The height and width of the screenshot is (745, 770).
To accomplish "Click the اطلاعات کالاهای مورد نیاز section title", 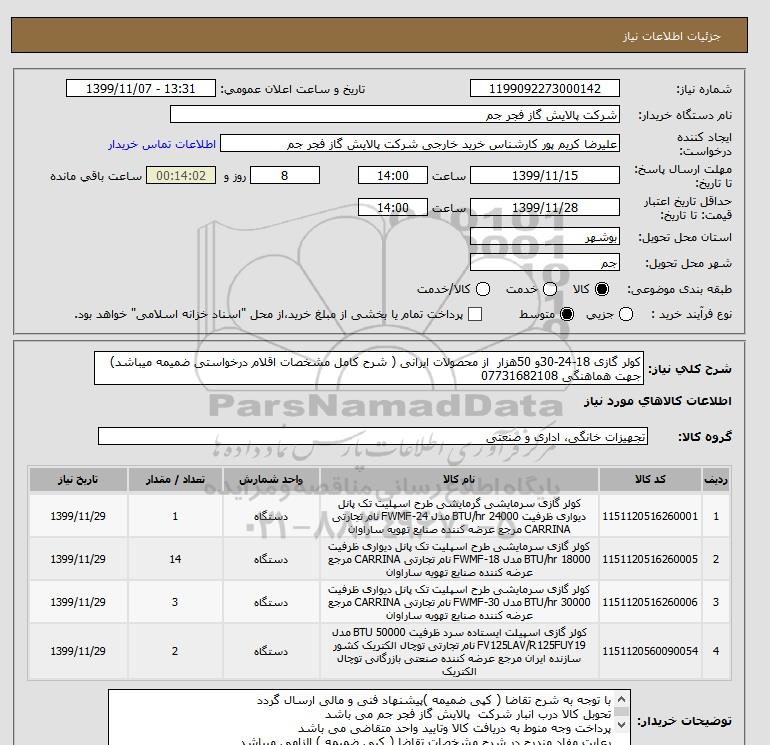I will 658,401.
